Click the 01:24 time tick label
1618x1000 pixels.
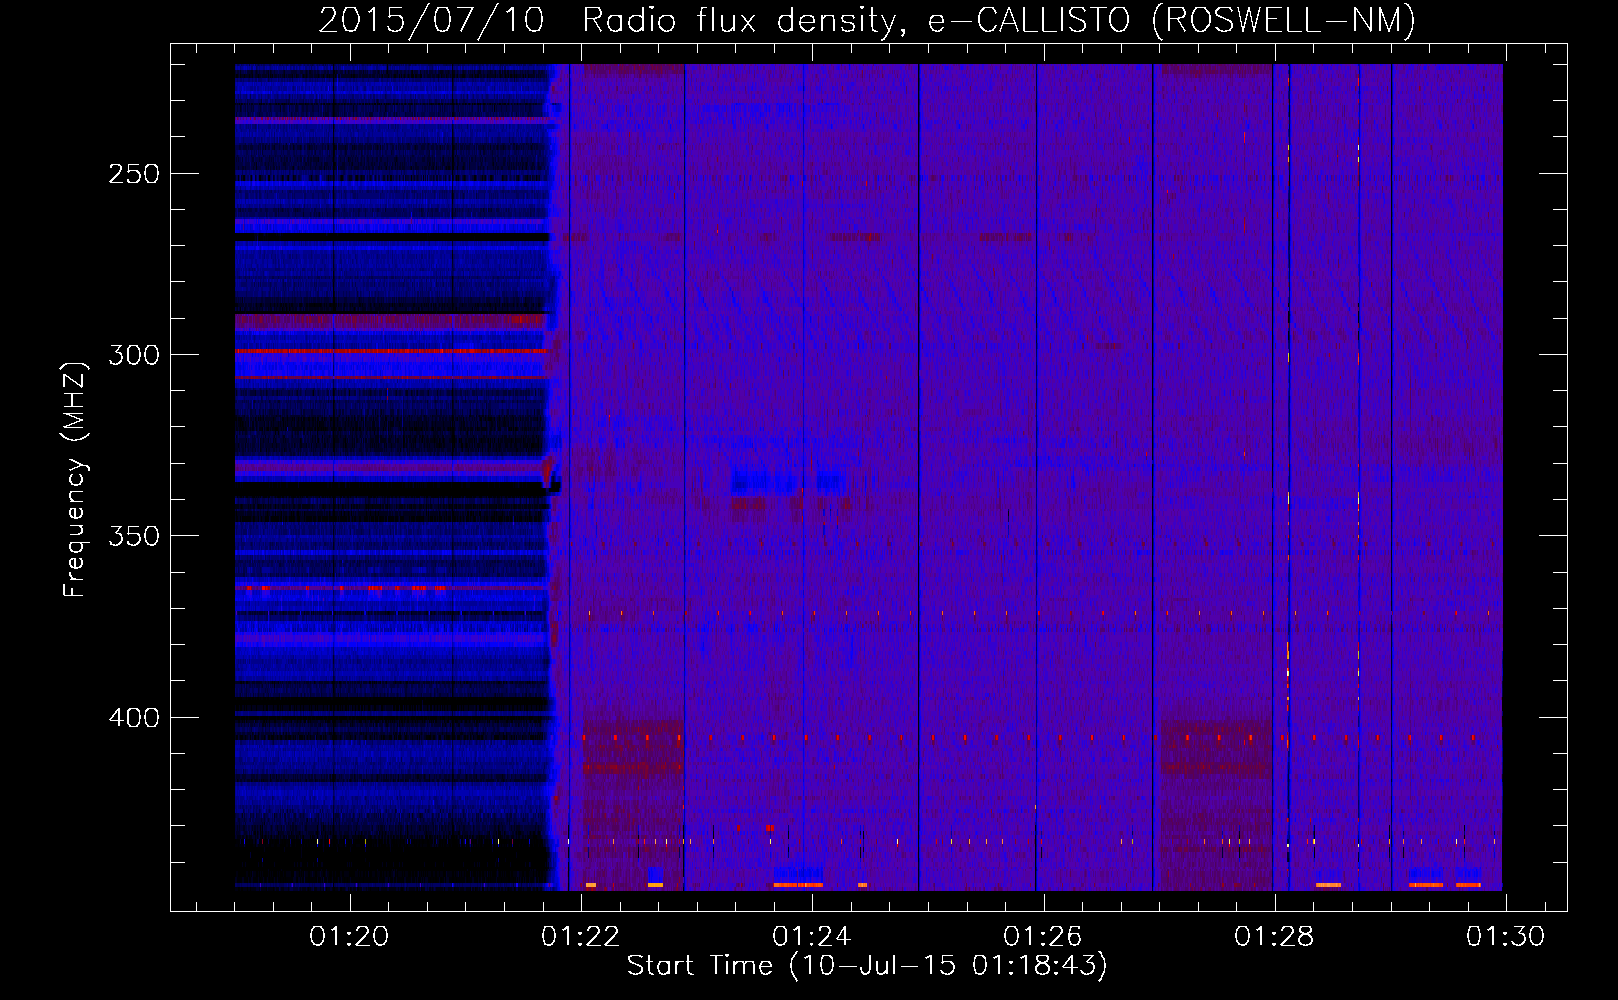811,937
